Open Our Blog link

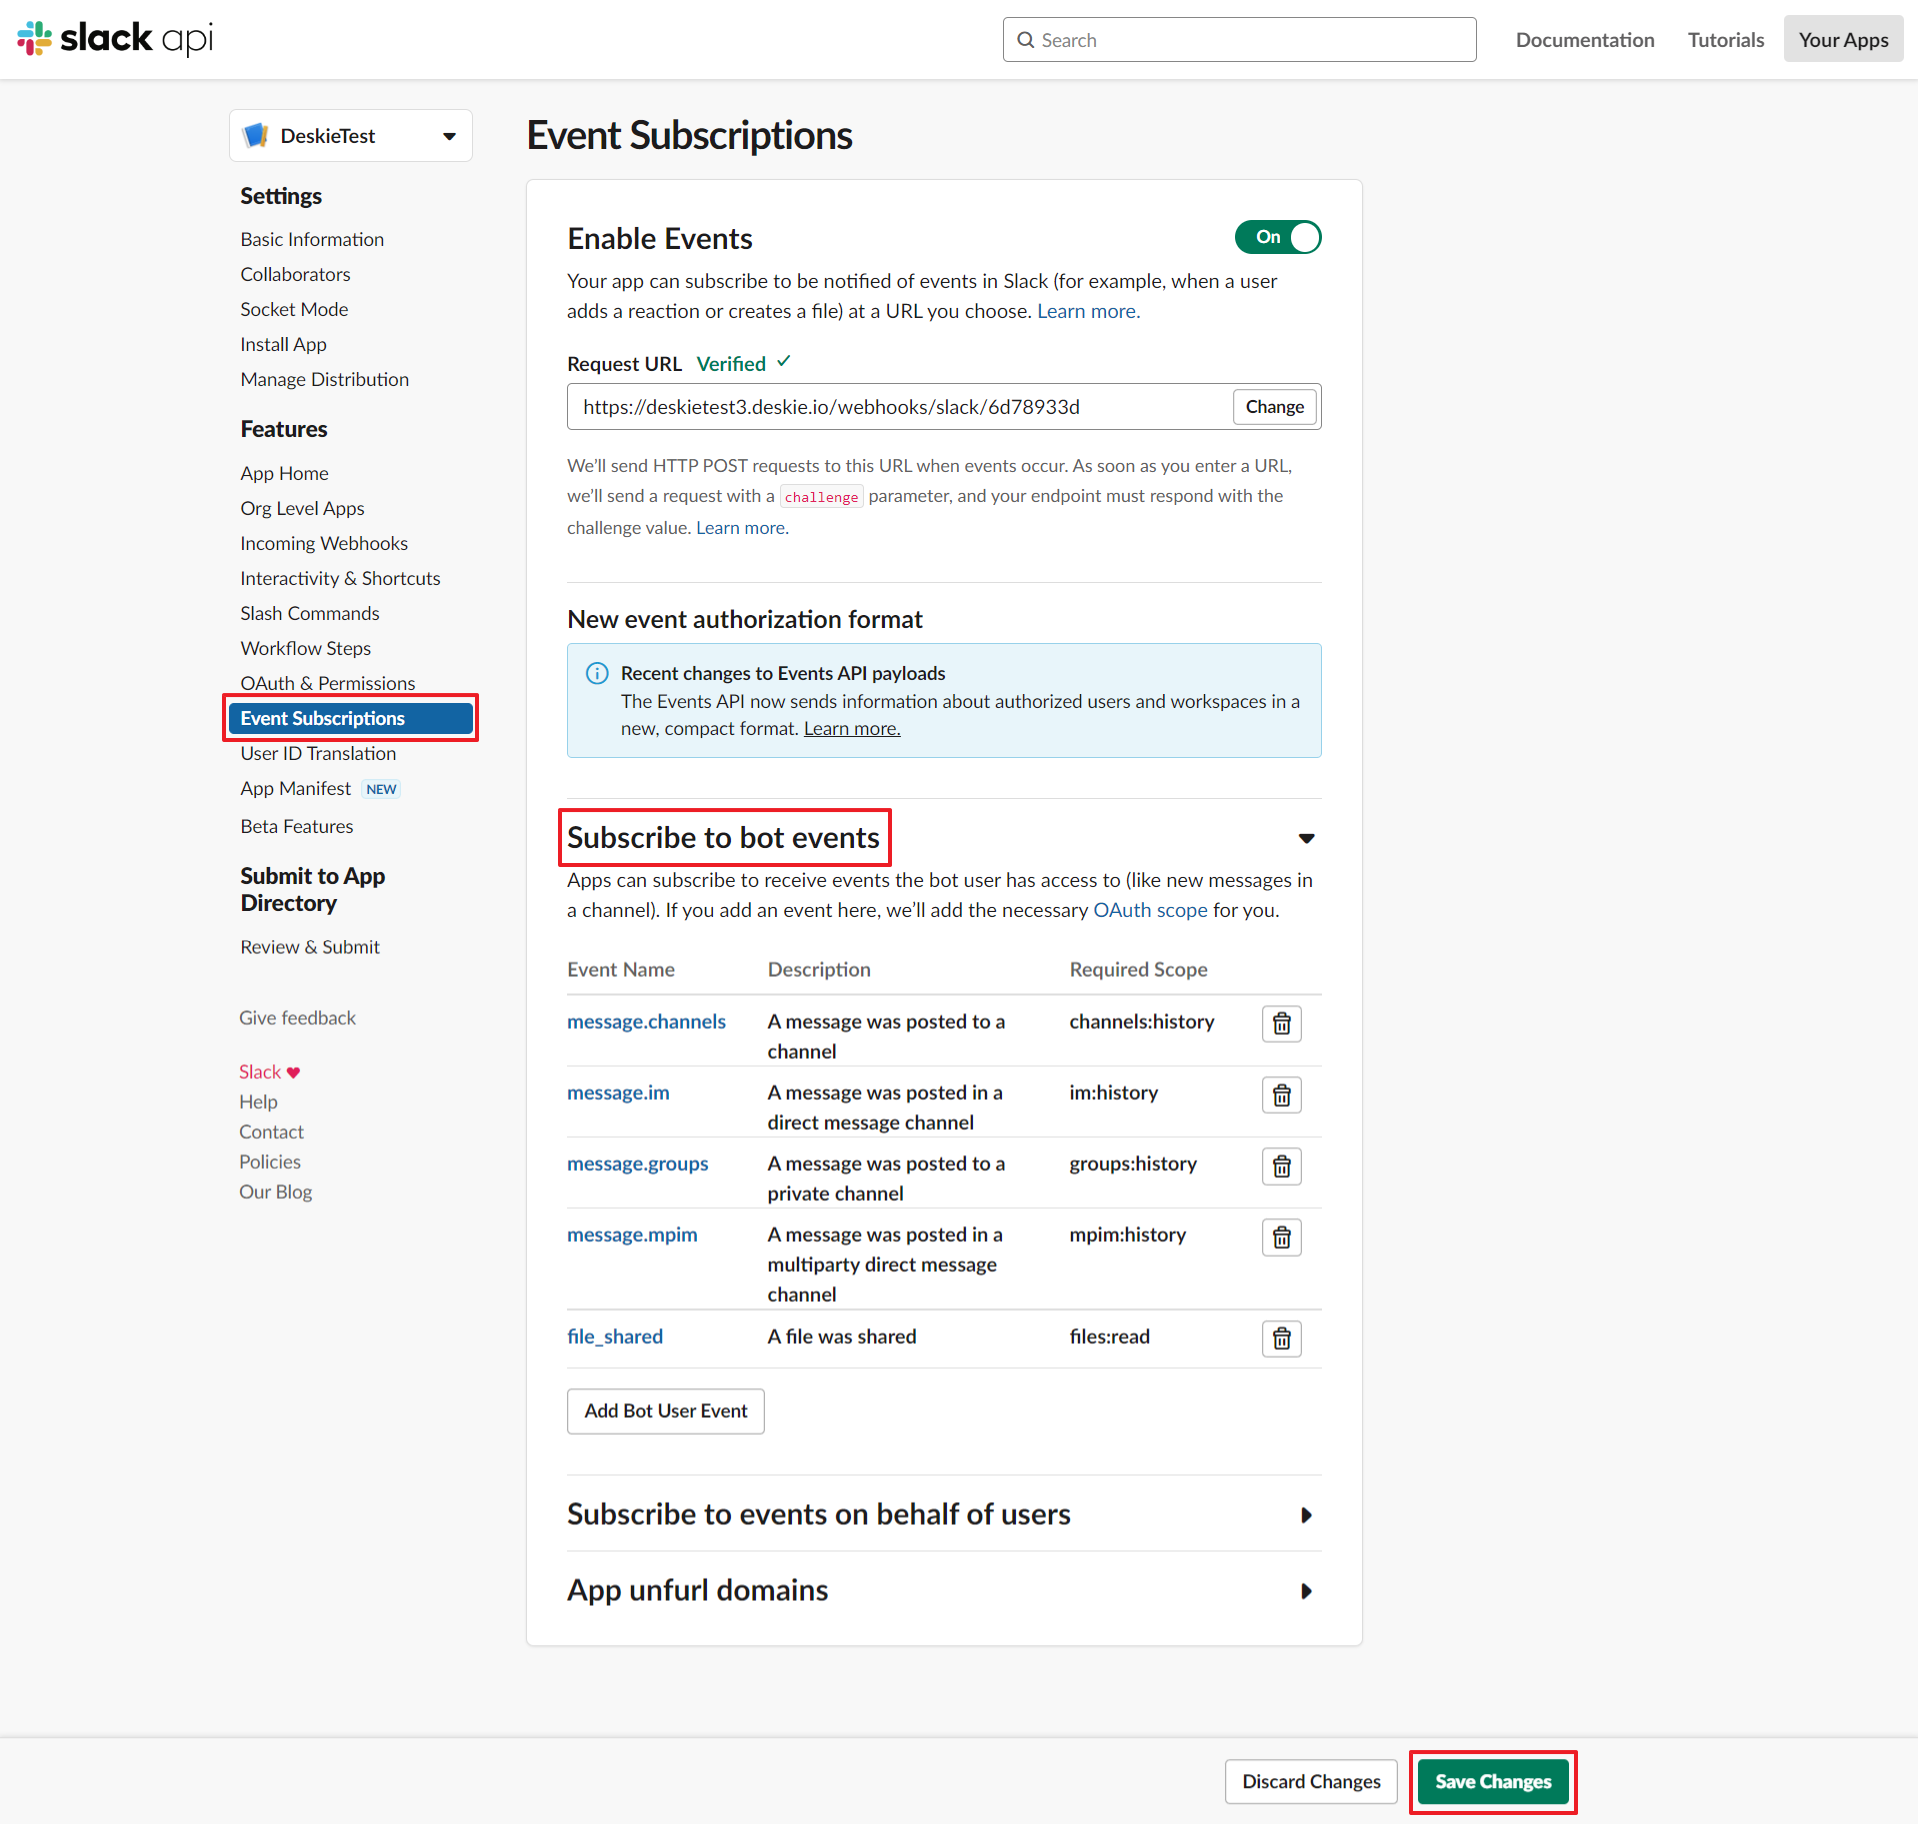[x=275, y=1192]
